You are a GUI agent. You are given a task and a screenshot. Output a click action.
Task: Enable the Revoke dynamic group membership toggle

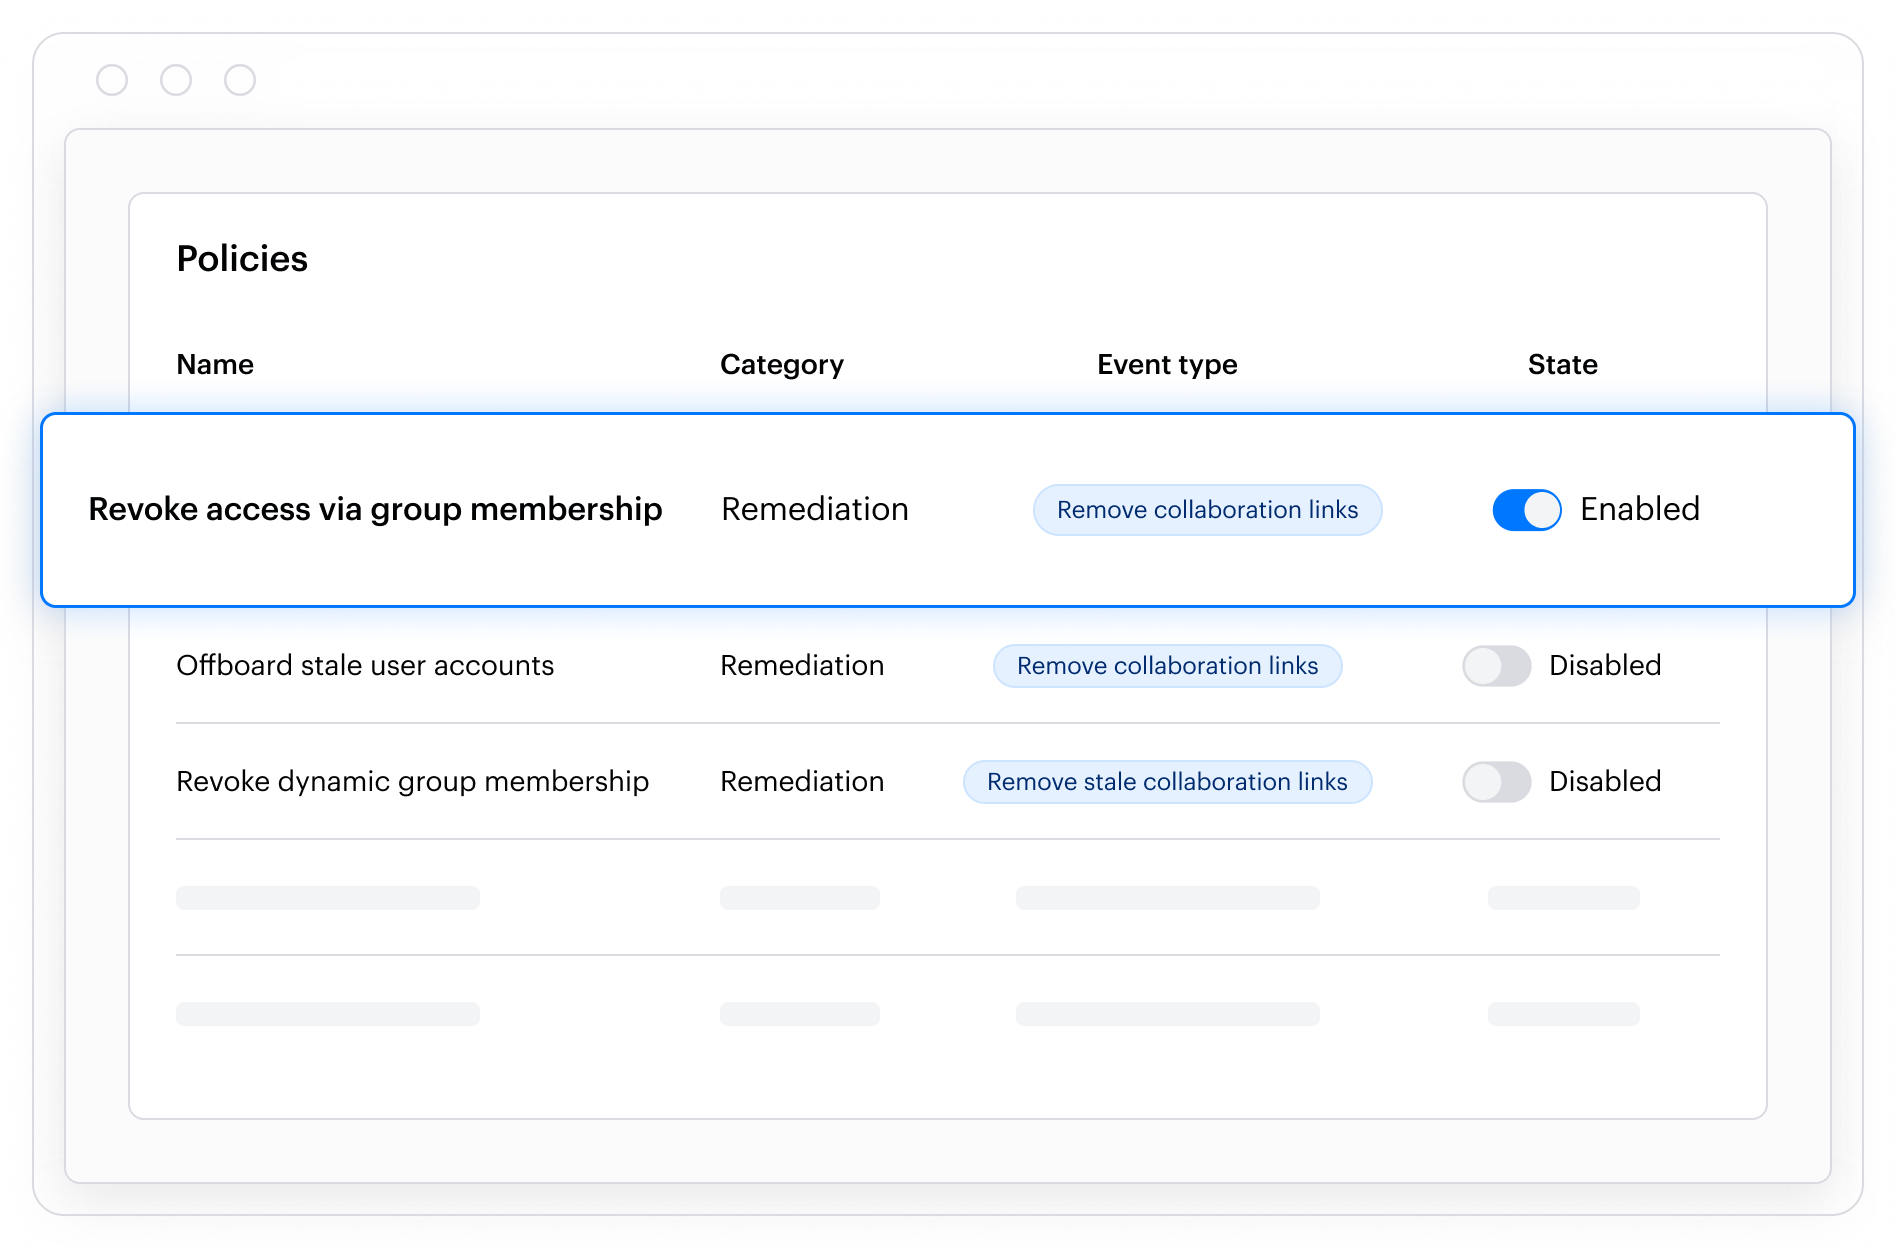click(1496, 782)
